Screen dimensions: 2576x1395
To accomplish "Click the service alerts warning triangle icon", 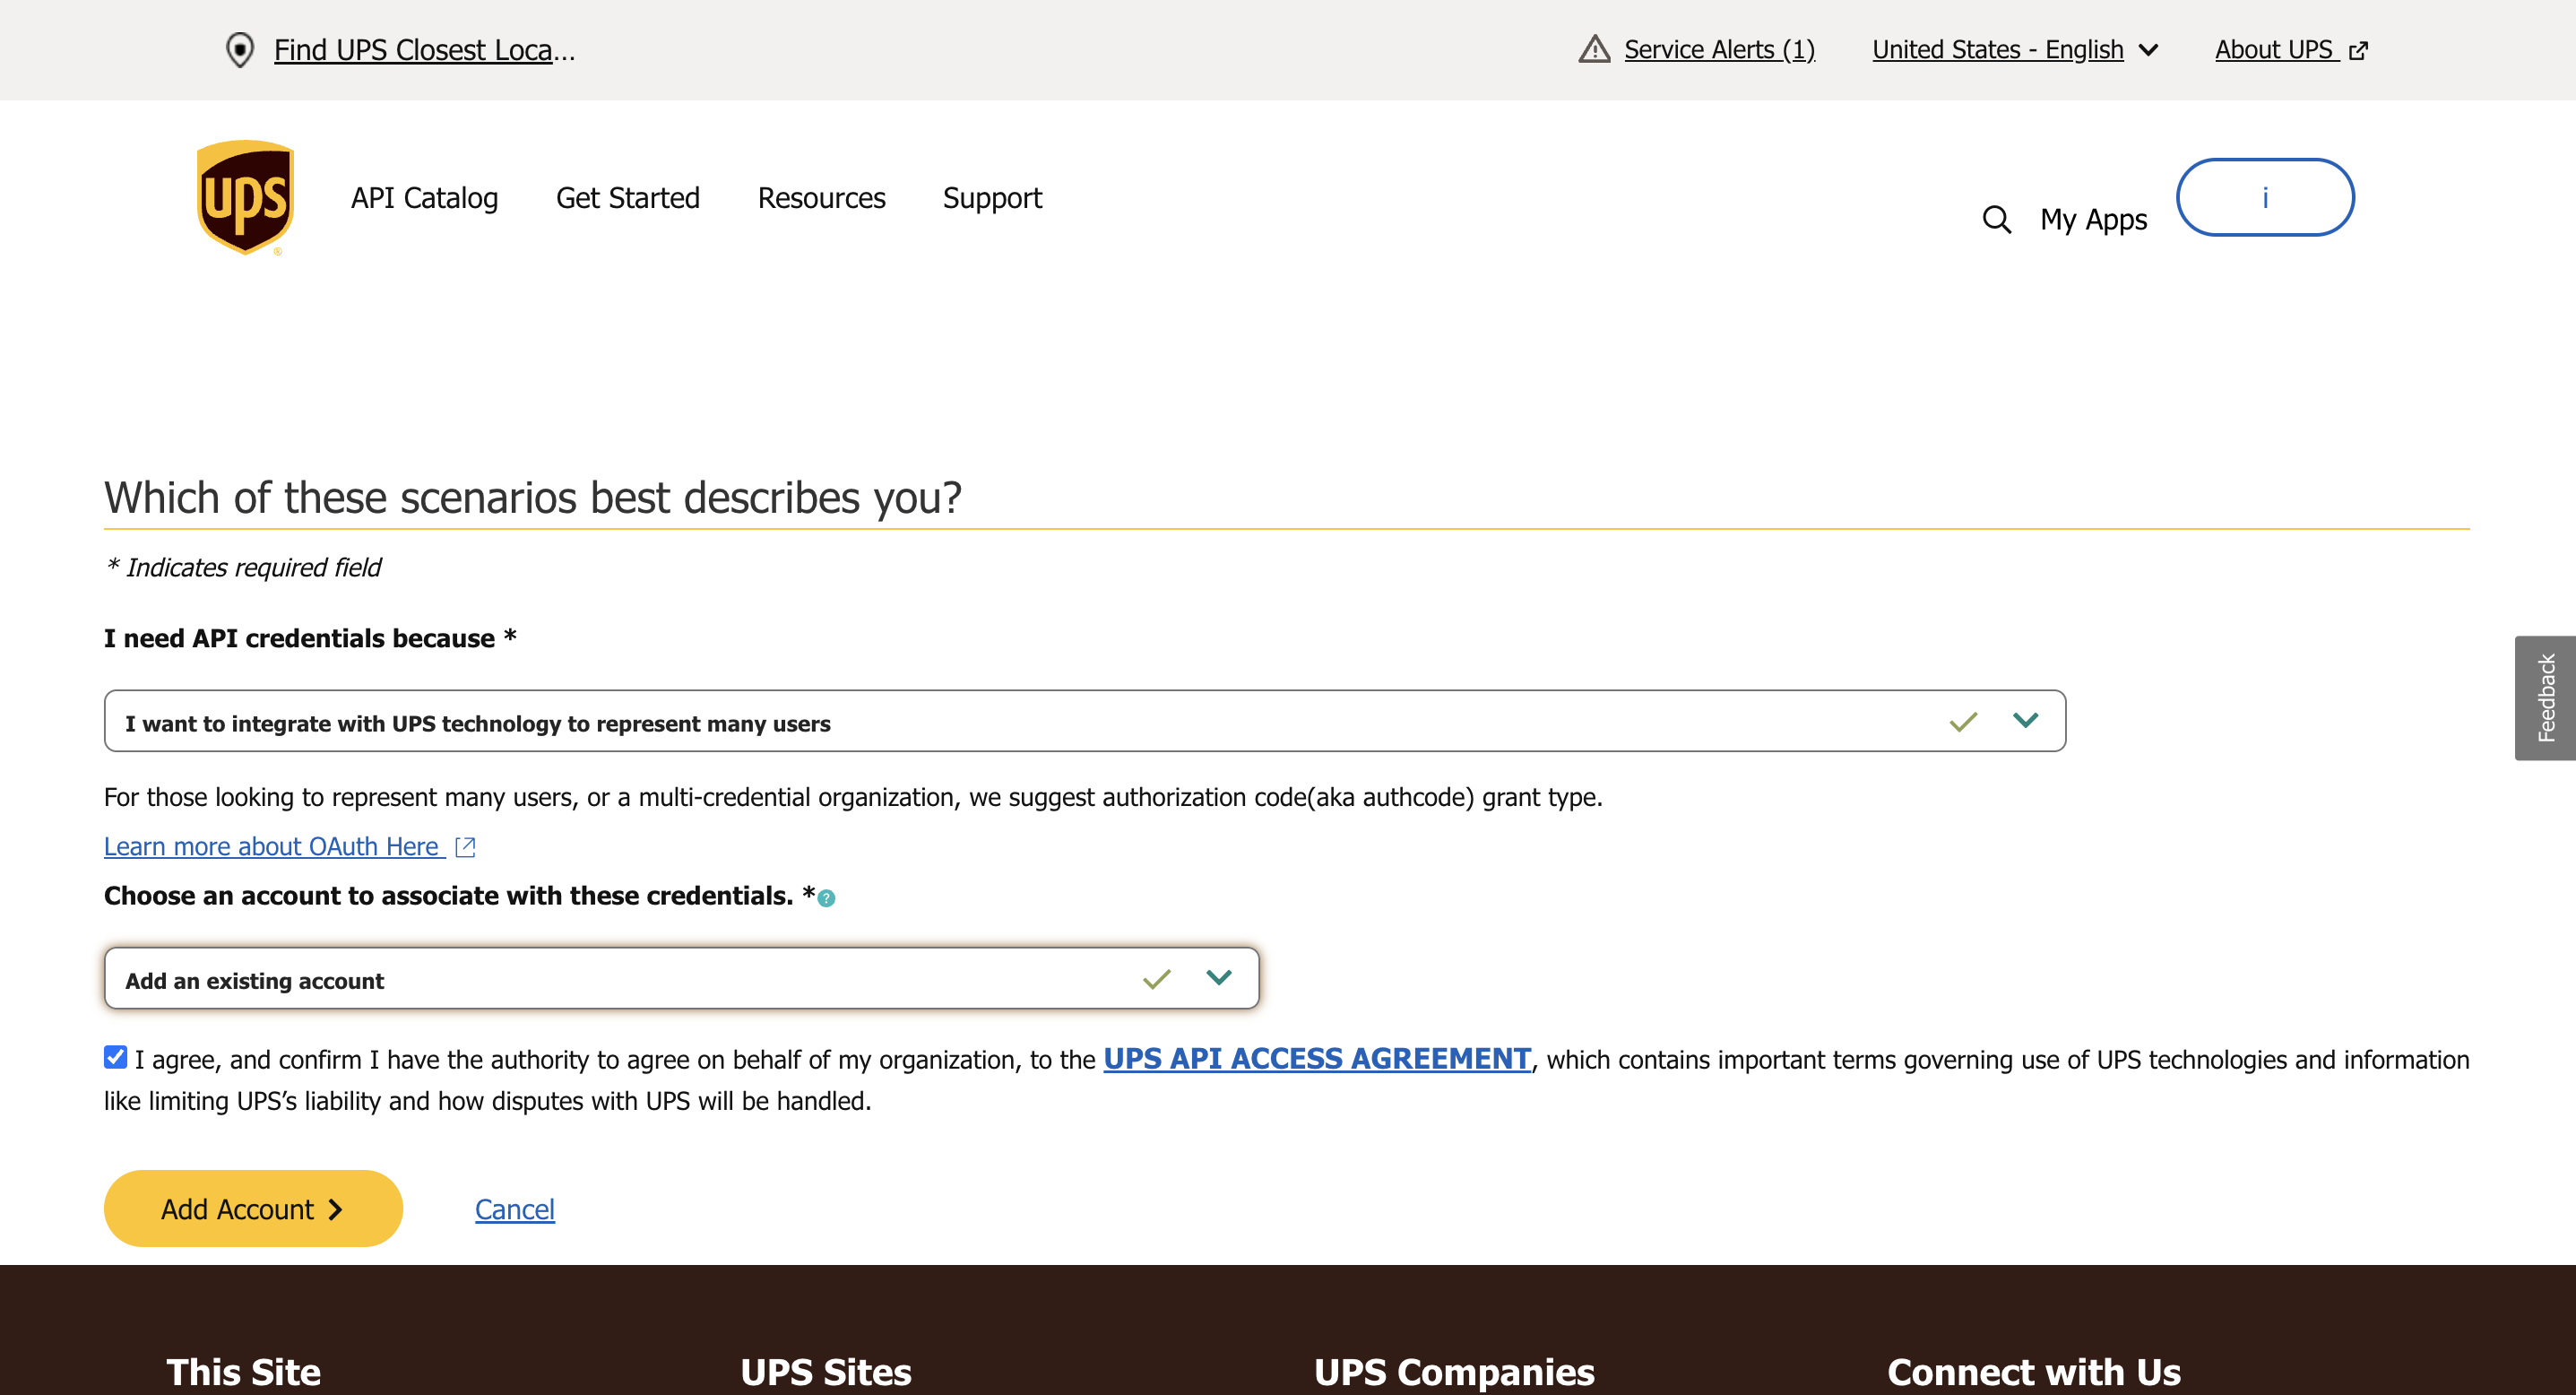I will click(1594, 49).
